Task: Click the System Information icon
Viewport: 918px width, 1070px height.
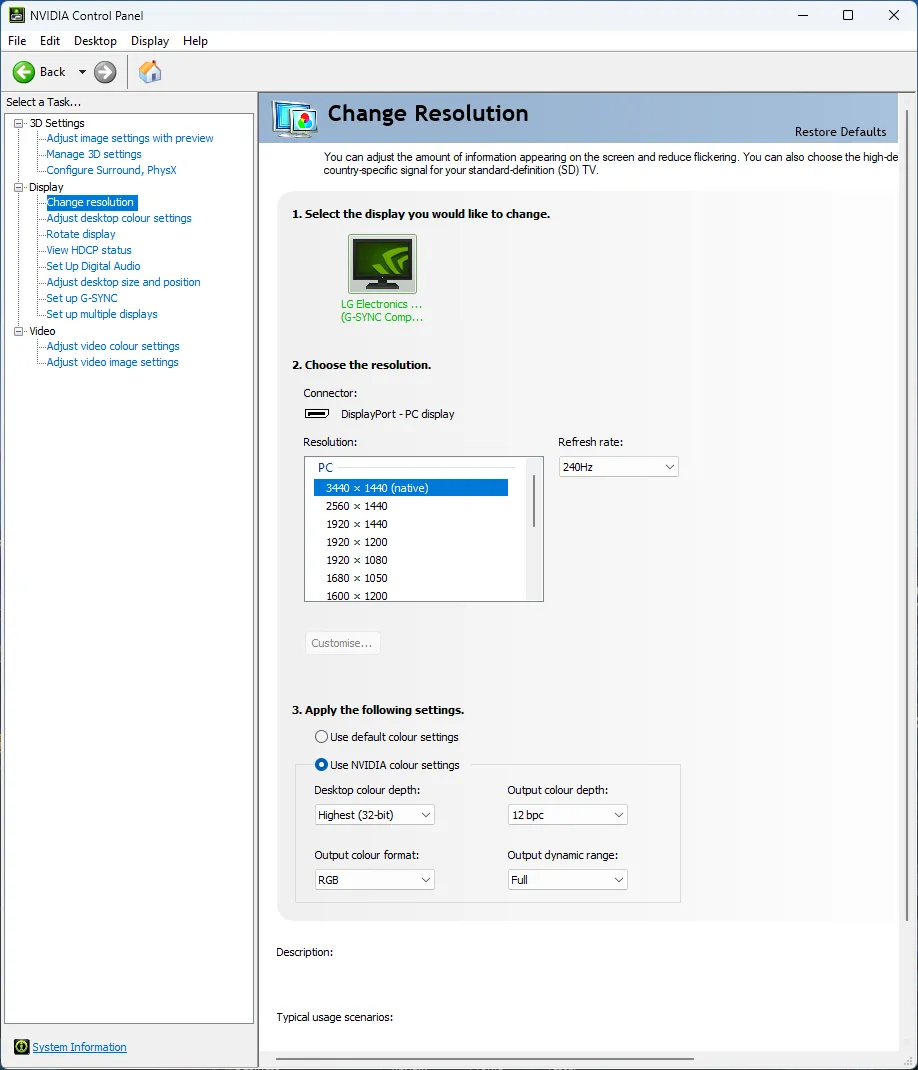Action: click(x=21, y=1047)
